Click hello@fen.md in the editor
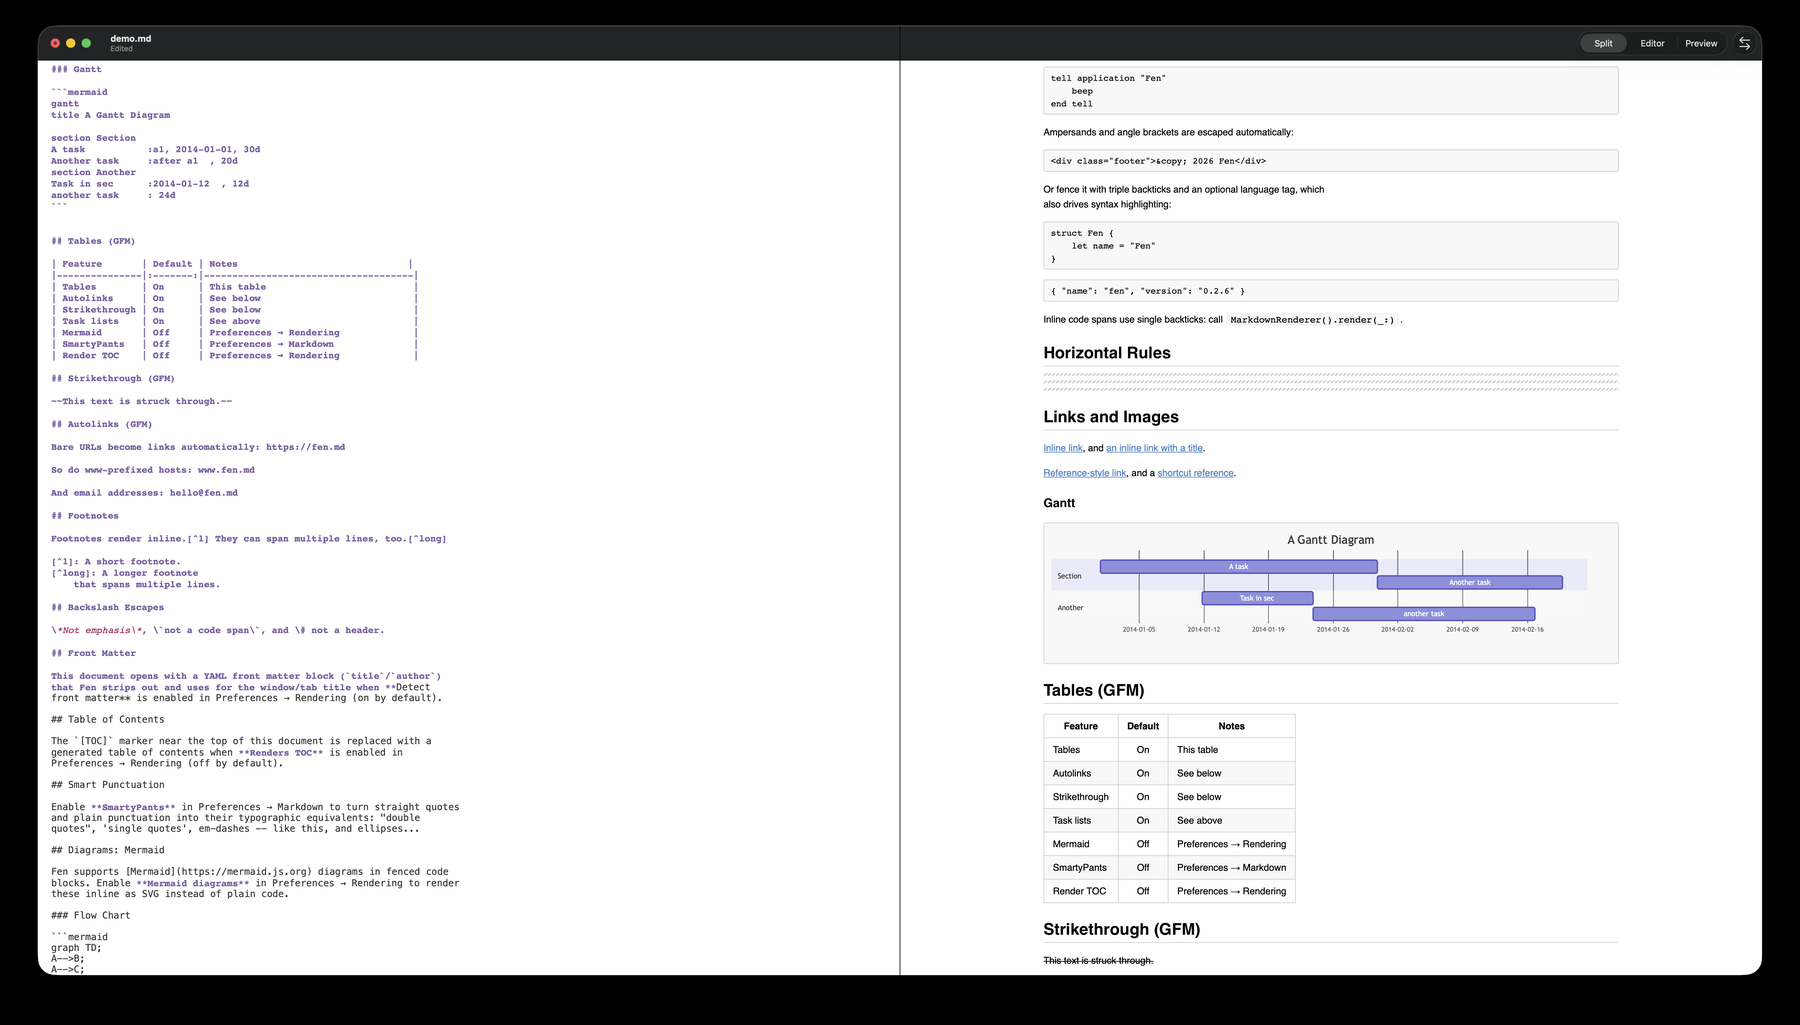 tap(204, 493)
